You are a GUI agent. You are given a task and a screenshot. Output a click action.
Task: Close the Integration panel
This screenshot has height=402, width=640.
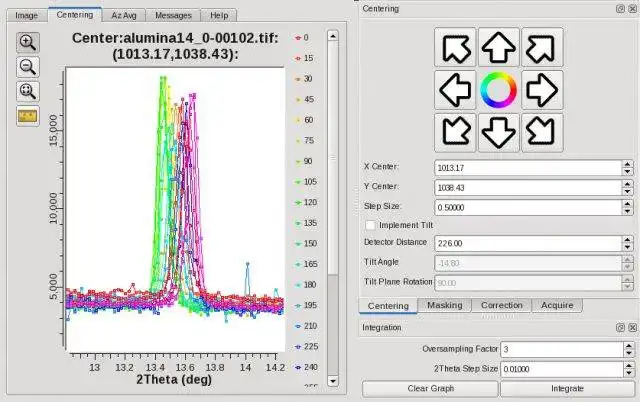(x=633, y=327)
